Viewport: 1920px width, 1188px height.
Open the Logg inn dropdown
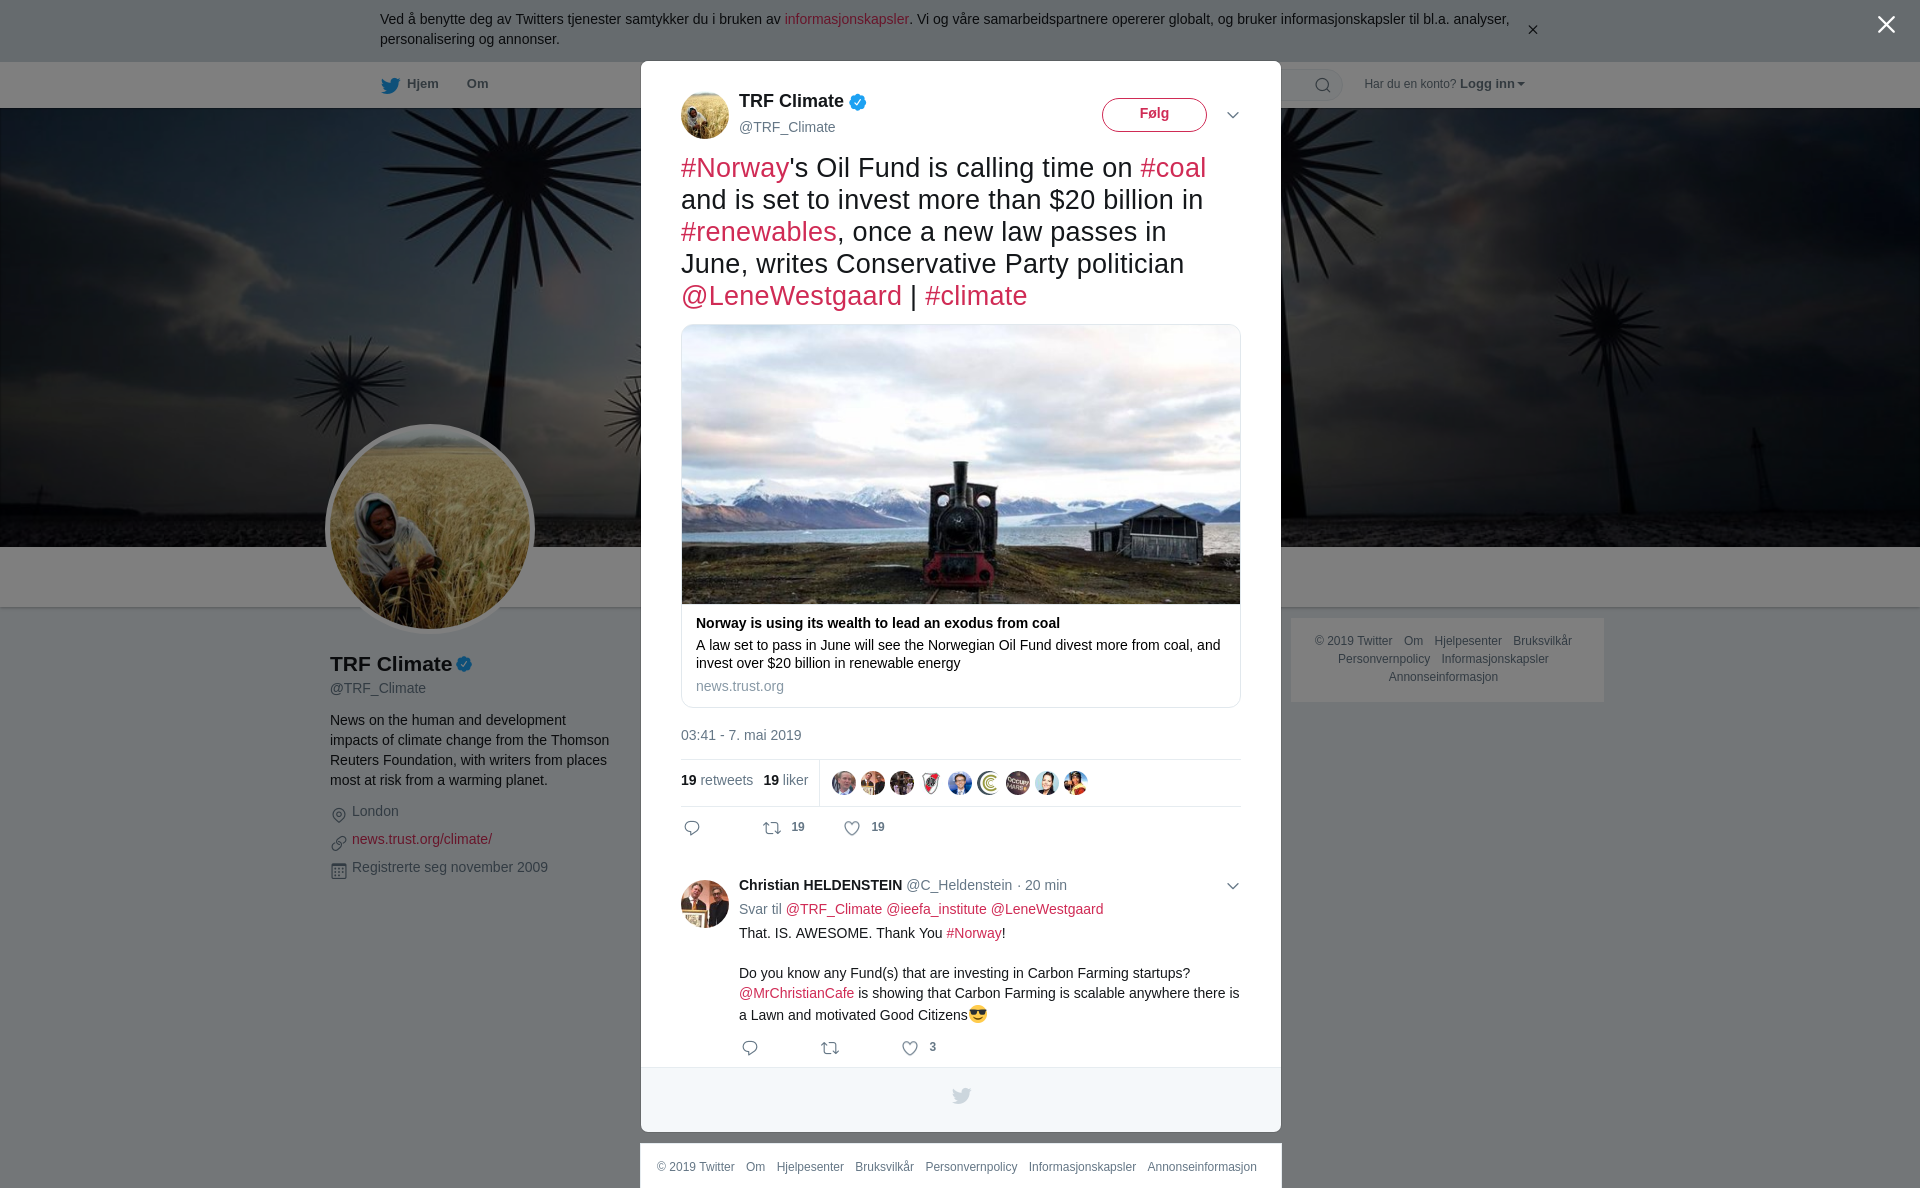(x=1492, y=84)
